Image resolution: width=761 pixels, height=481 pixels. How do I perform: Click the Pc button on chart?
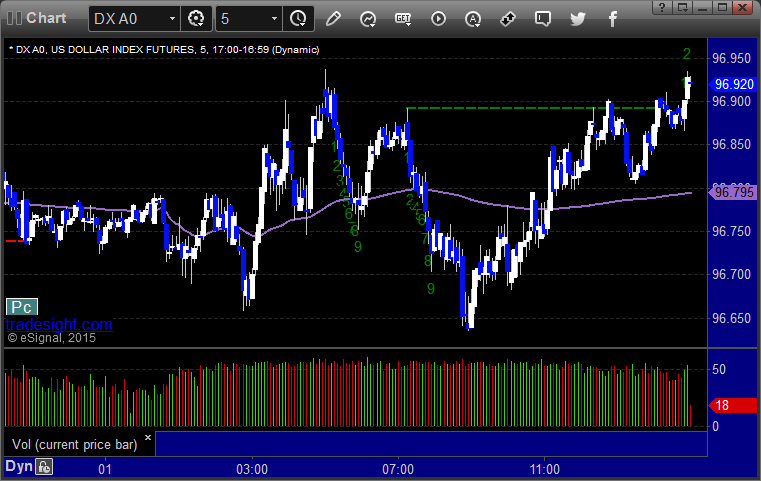point(22,307)
